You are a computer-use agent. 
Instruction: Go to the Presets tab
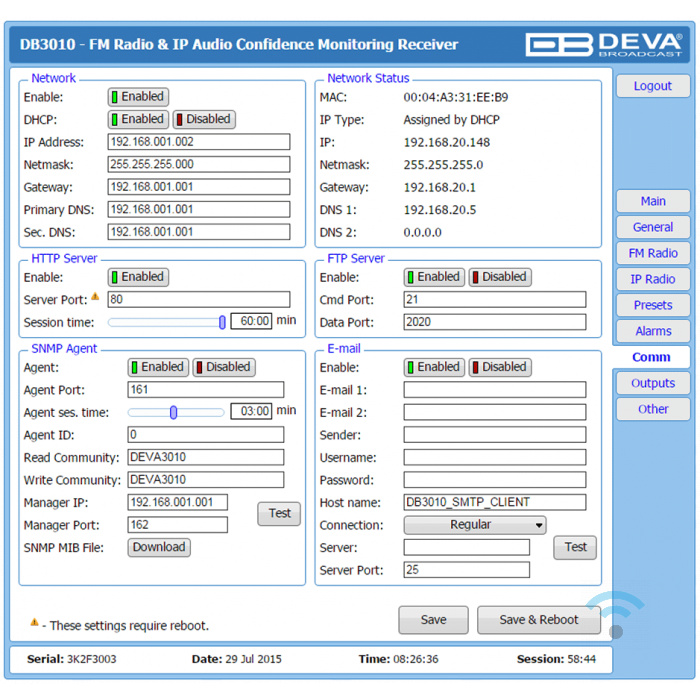[652, 305]
